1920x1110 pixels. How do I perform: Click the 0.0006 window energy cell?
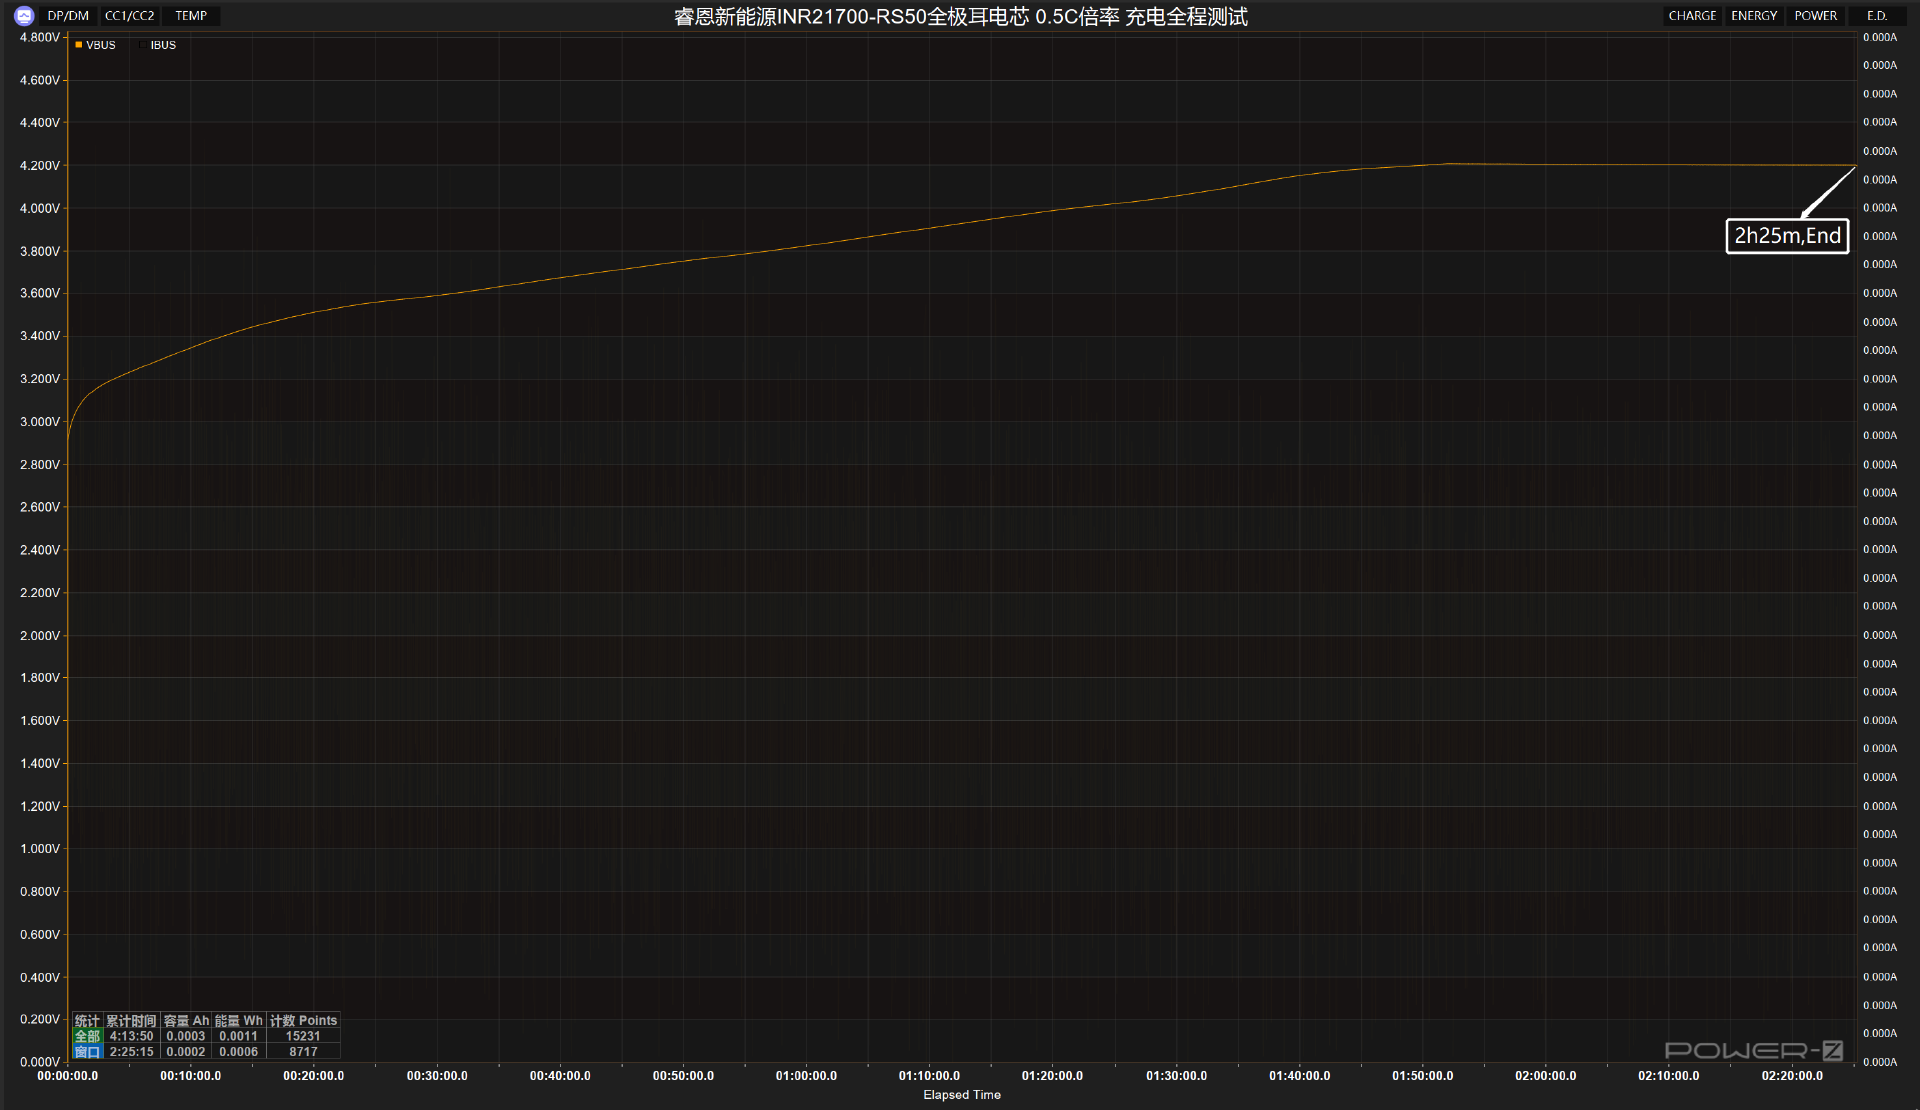coord(238,1051)
